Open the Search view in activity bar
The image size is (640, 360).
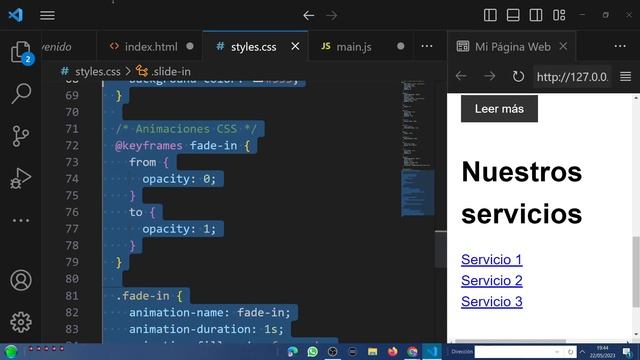pyautogui.click(x=21, y=93)
